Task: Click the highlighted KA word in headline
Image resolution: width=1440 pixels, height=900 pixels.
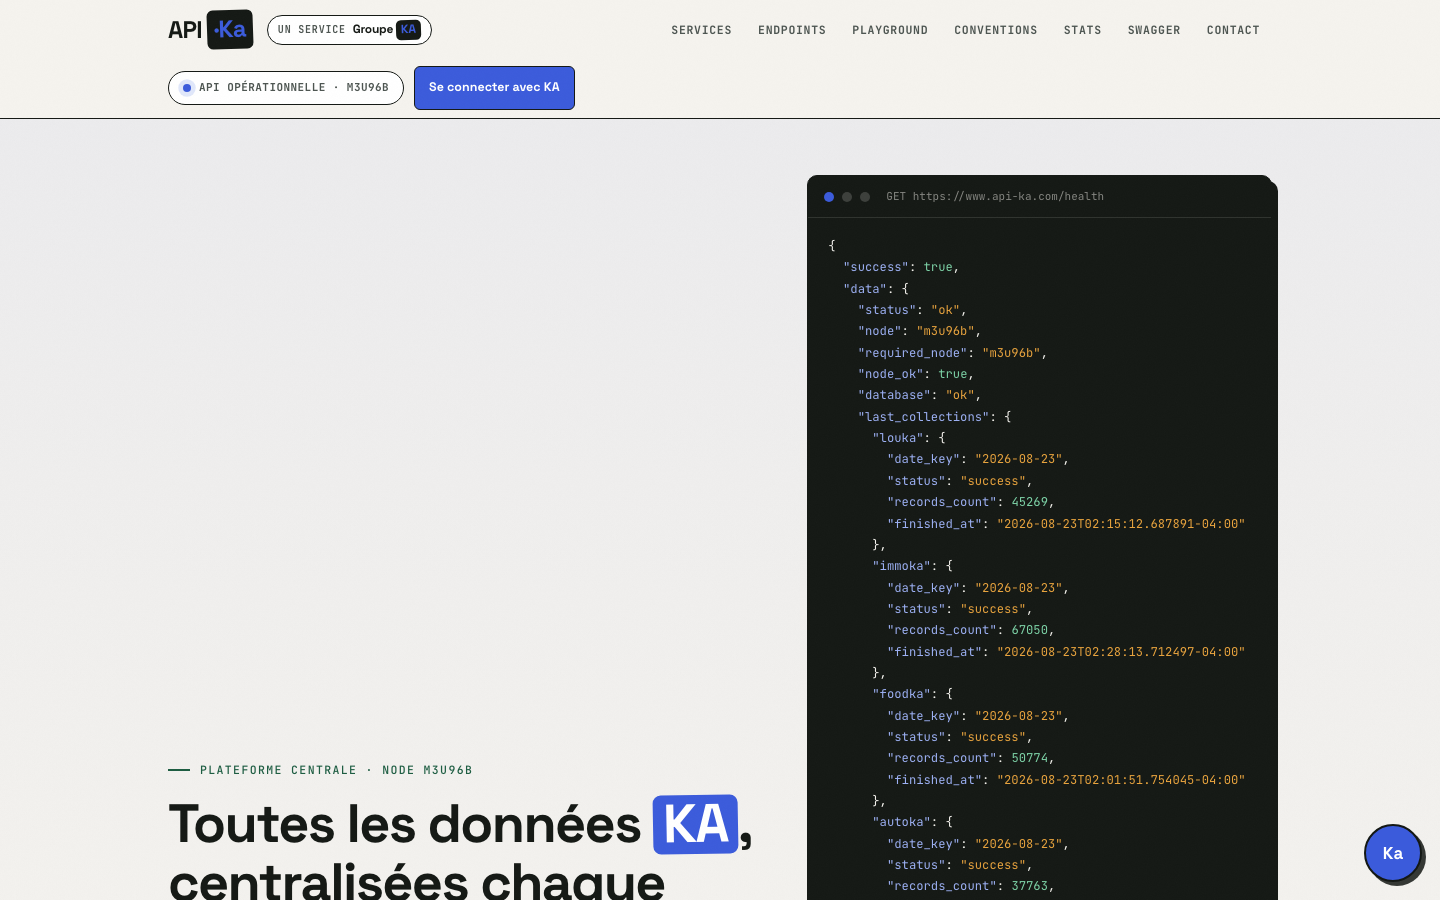Action: [x=696, y=824]
